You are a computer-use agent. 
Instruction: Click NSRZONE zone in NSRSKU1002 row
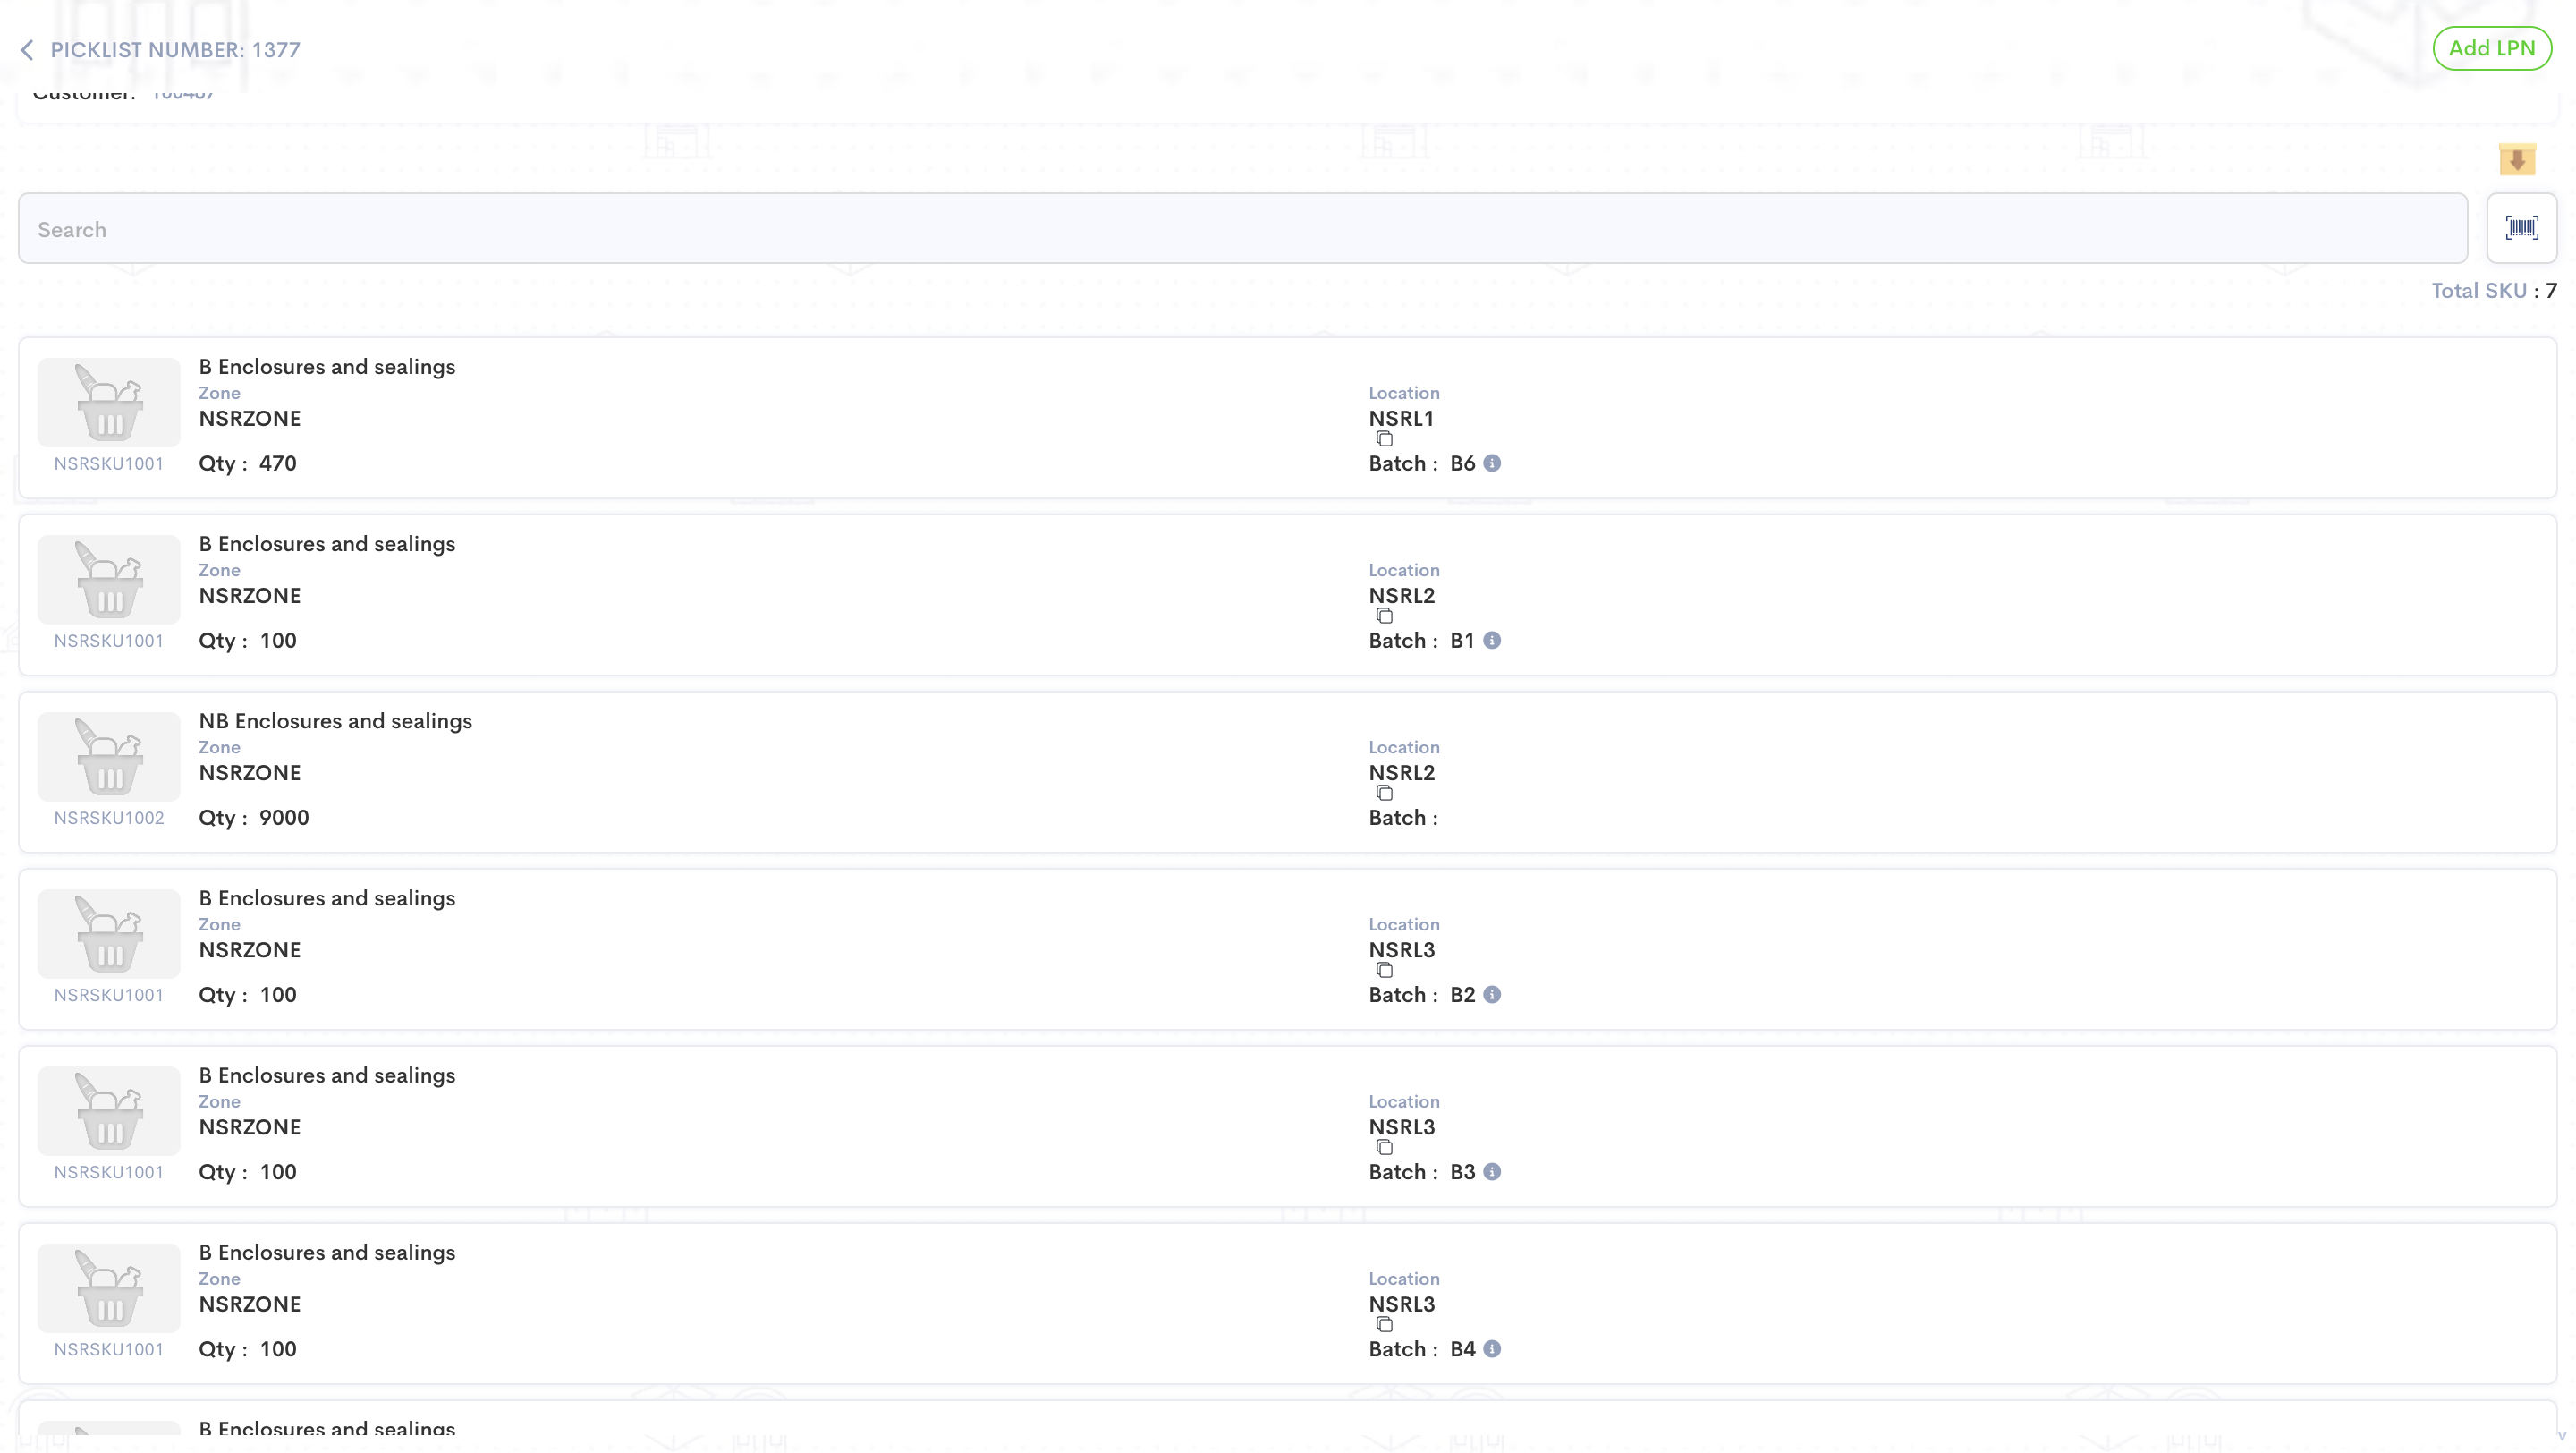[x=249, y=772]
